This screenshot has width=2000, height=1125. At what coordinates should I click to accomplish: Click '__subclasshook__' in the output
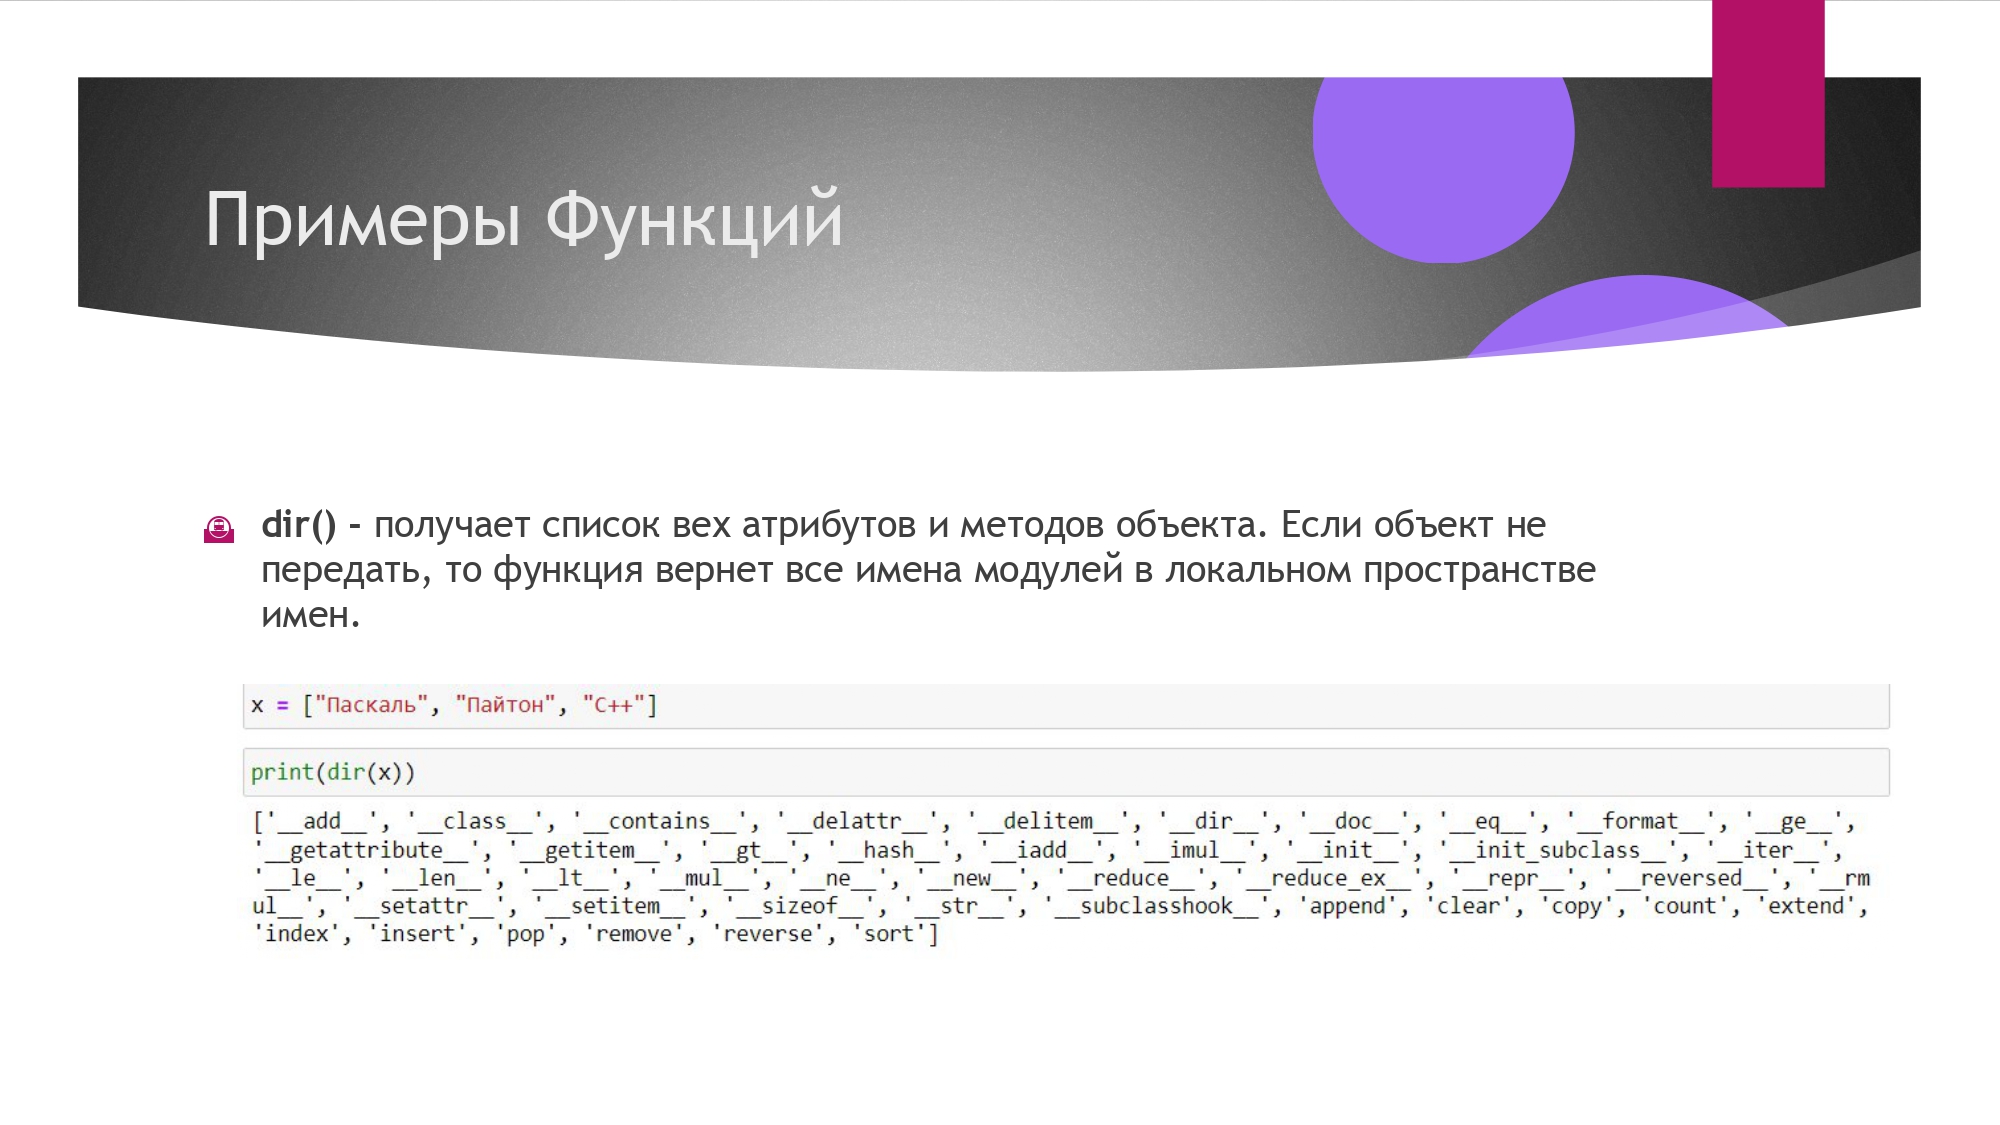click(1157, 907)
